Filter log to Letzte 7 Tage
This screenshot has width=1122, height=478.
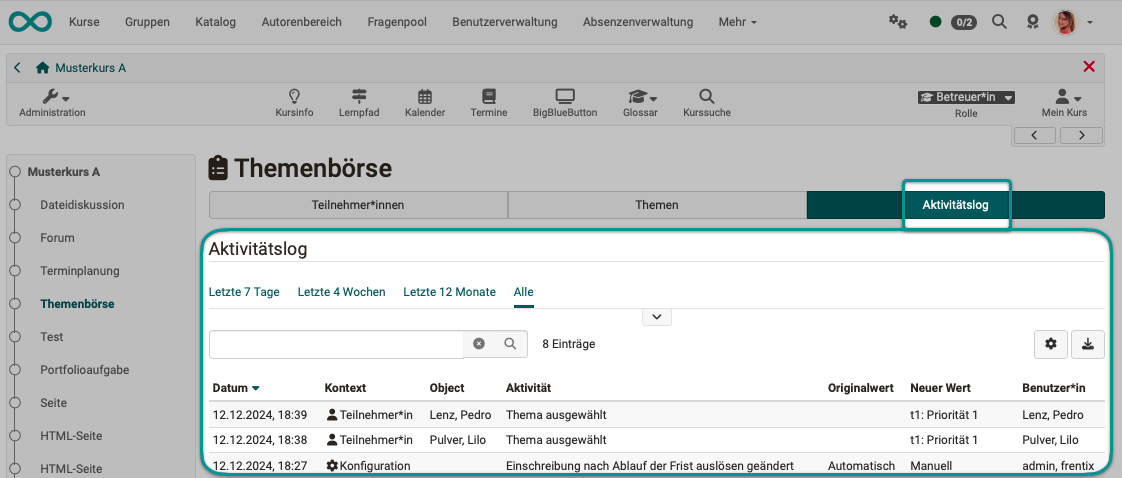coord(244,292)
